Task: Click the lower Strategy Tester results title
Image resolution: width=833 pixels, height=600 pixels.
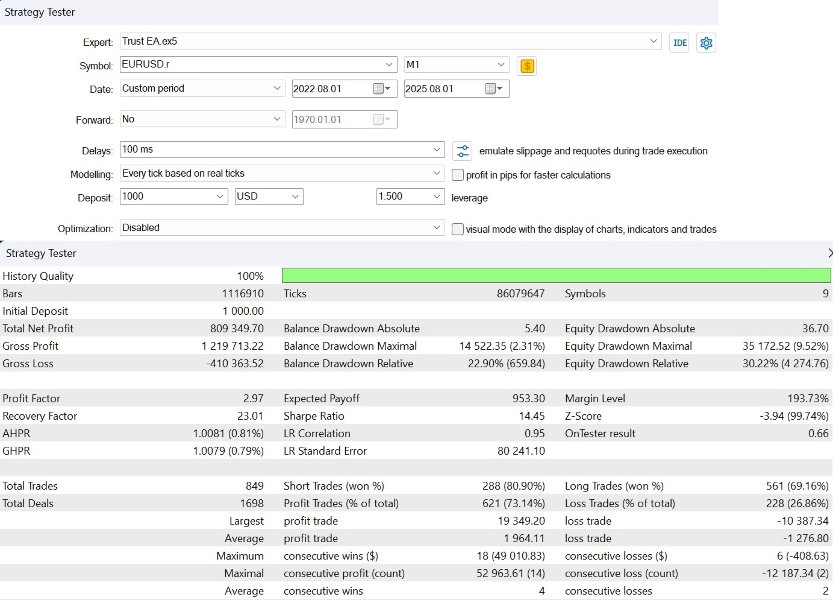Action: click(x=41, y=253)
